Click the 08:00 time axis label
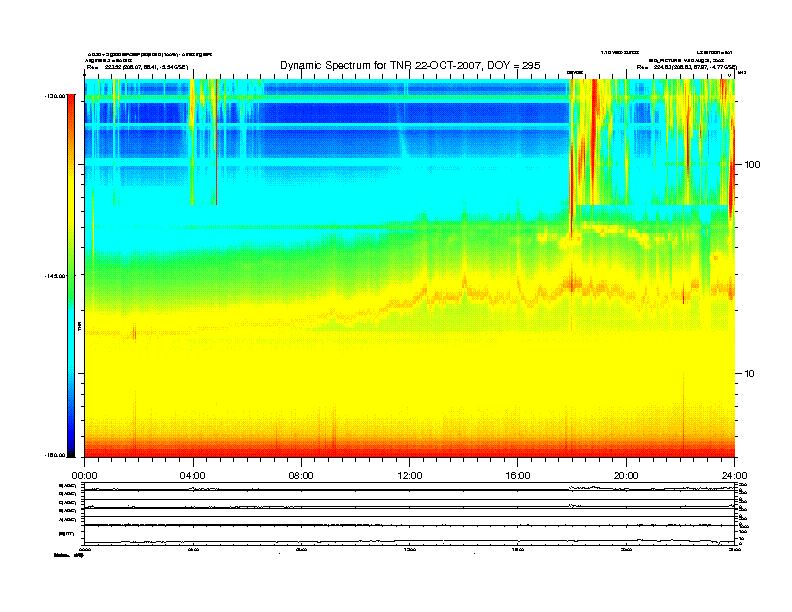The height and width of the screenshot is (612, 792). click(301, 476)
